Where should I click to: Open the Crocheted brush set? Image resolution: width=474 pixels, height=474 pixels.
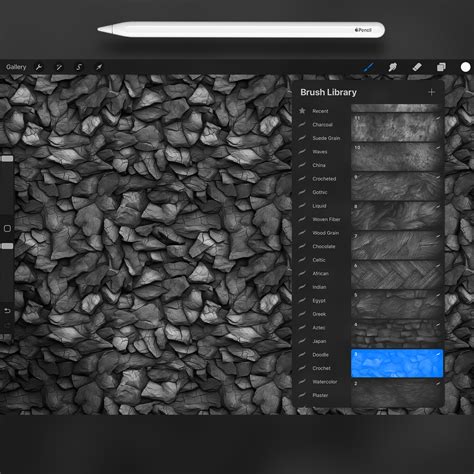click(x=324, y=179)
